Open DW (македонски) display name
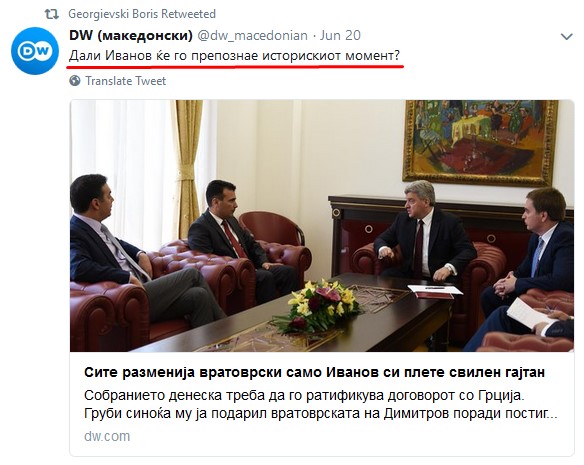 tap(131, 35)
